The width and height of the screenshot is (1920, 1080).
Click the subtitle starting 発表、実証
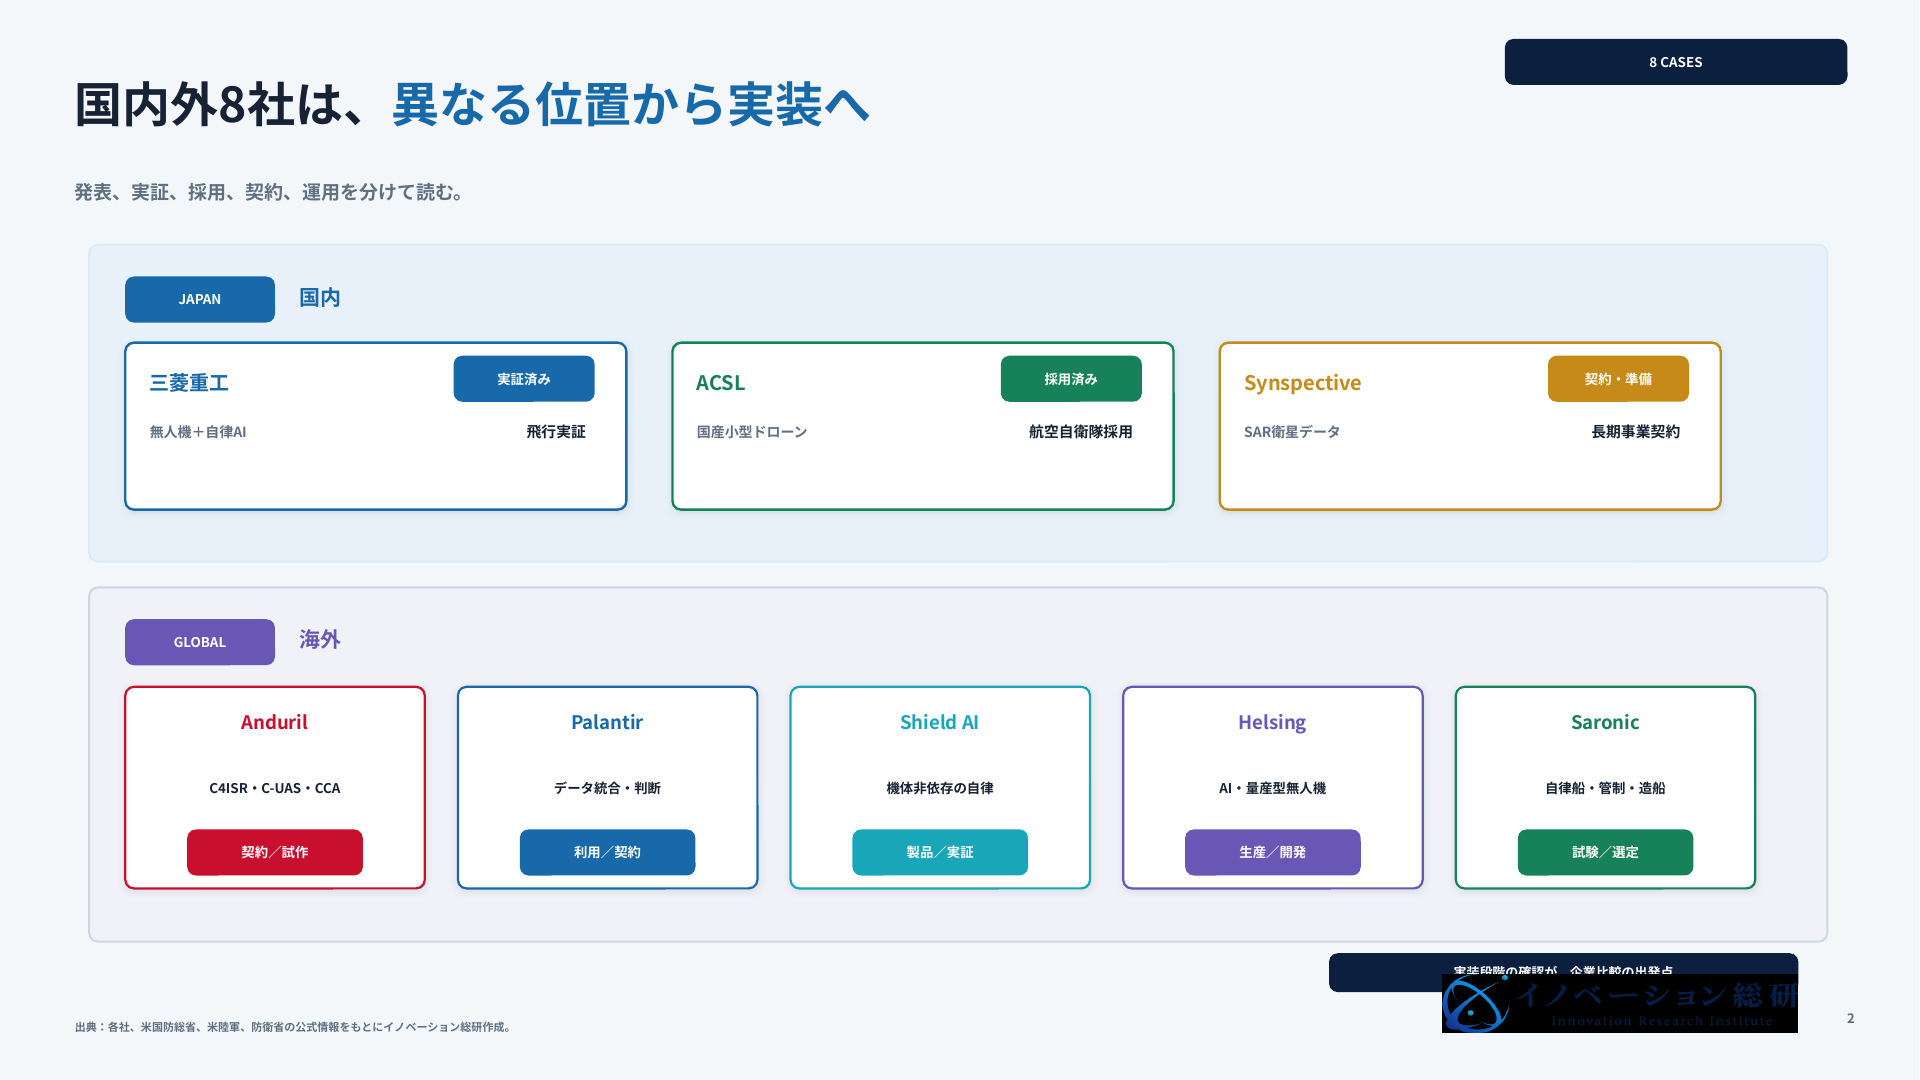[270, 192]
